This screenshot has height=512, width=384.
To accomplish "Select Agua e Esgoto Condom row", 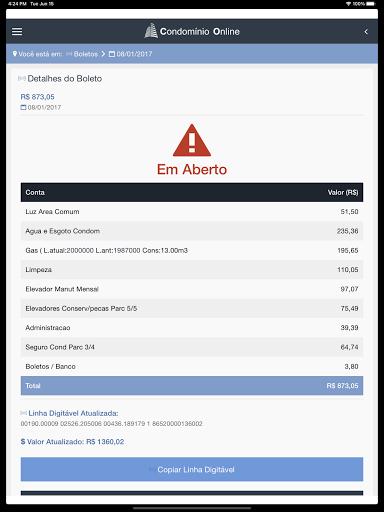I will click(192, 231).
